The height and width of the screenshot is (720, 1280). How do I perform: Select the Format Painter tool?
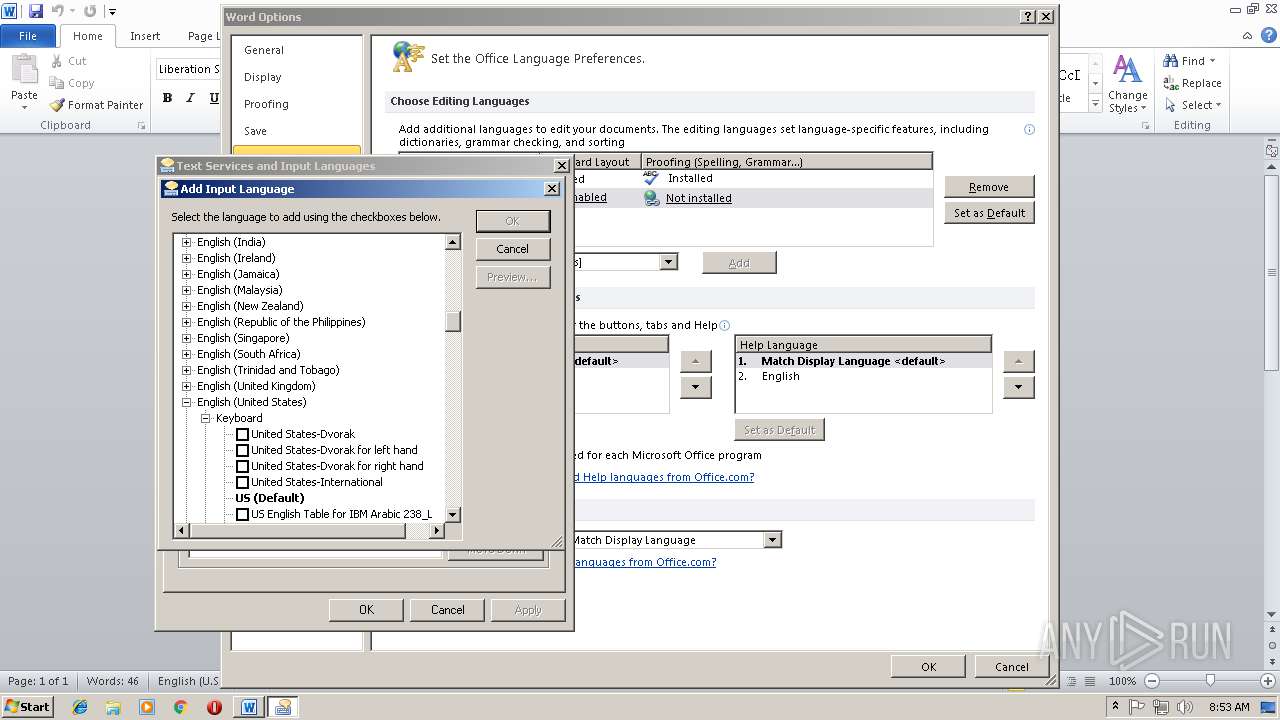tap(97, 105)
